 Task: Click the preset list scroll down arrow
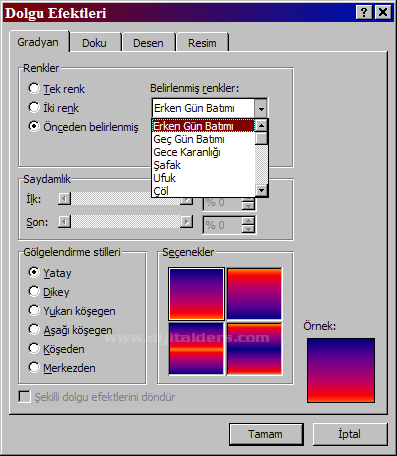pos(261,190)
